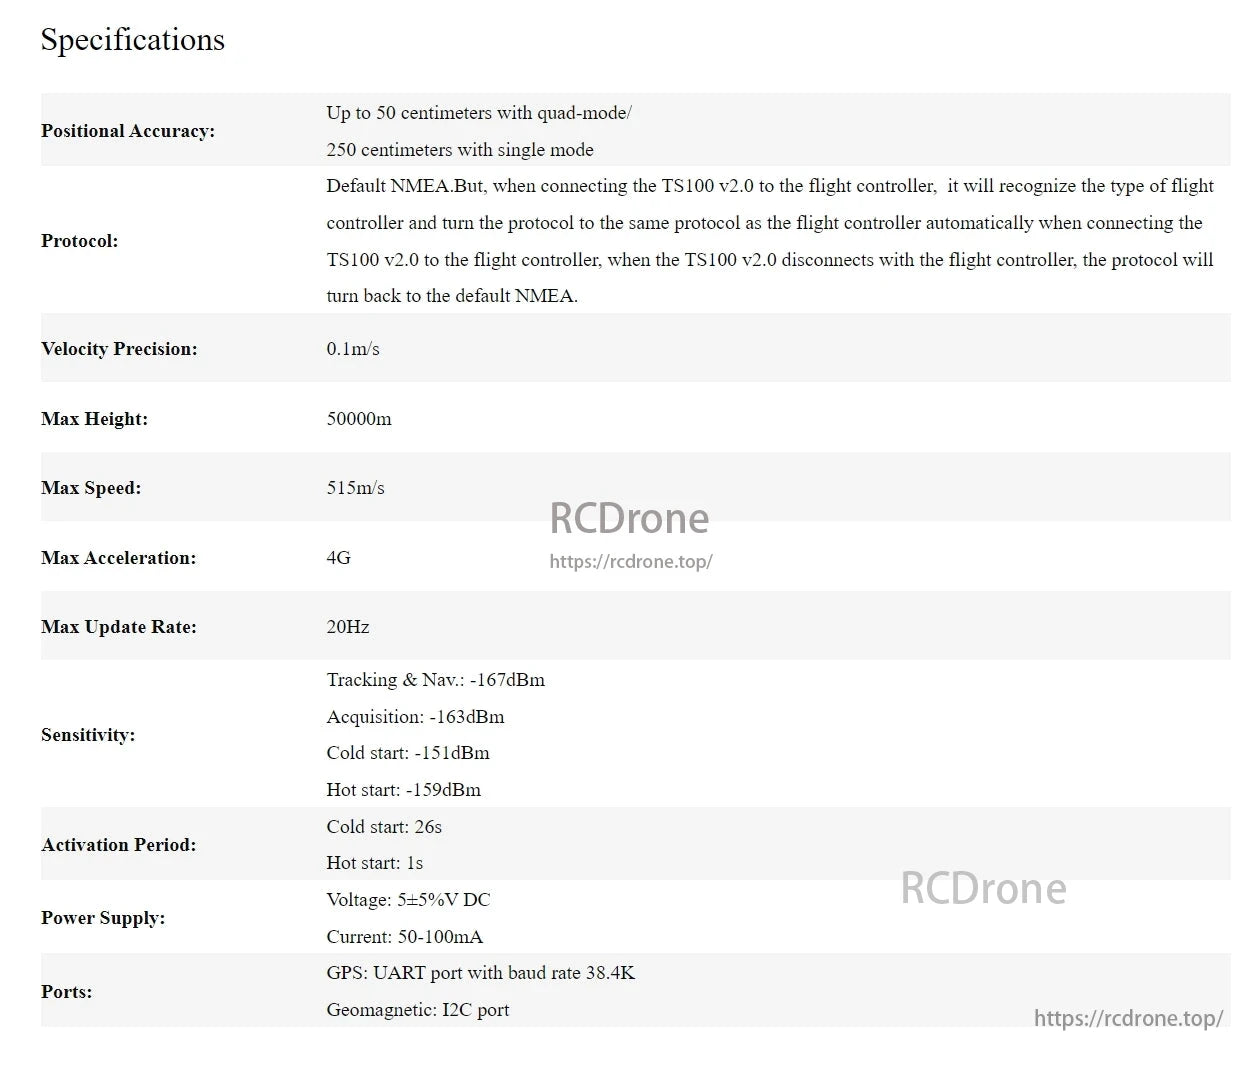Click the Max Height label
Image resolution: width=1260 pixels, height=1065 pixels.
[94, 419]
